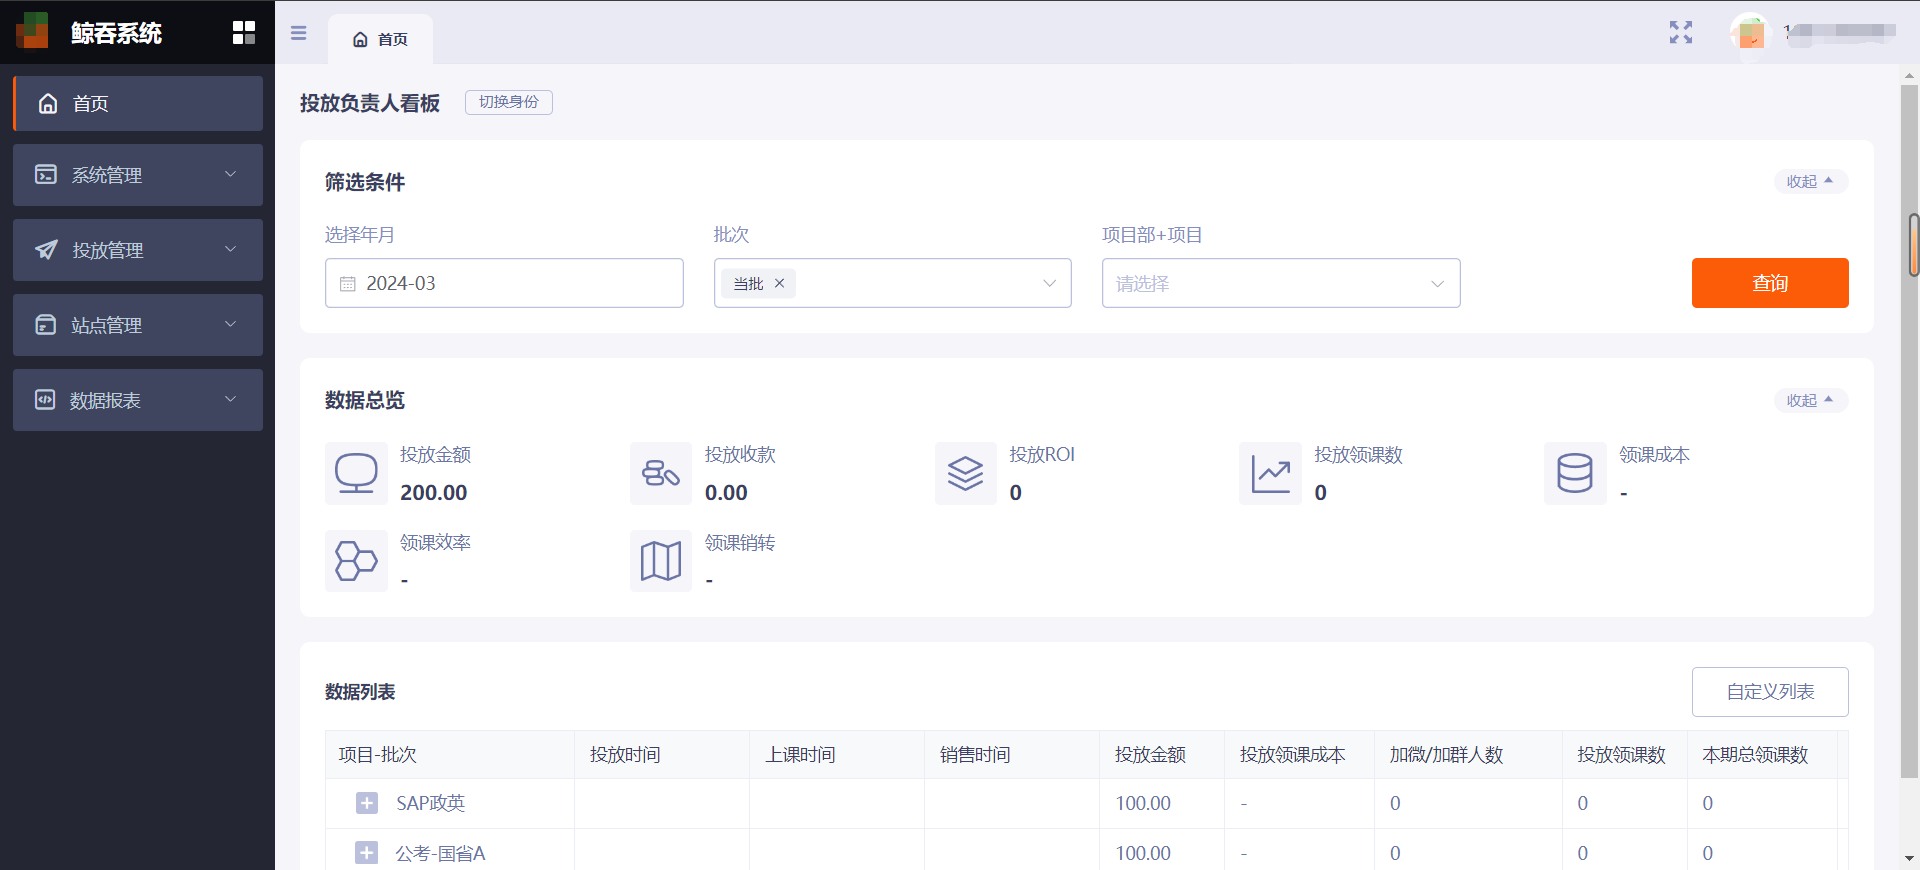Click the 系统管理 terminal icon
This screenshot has width=1920, height=870.
(46, 175)
